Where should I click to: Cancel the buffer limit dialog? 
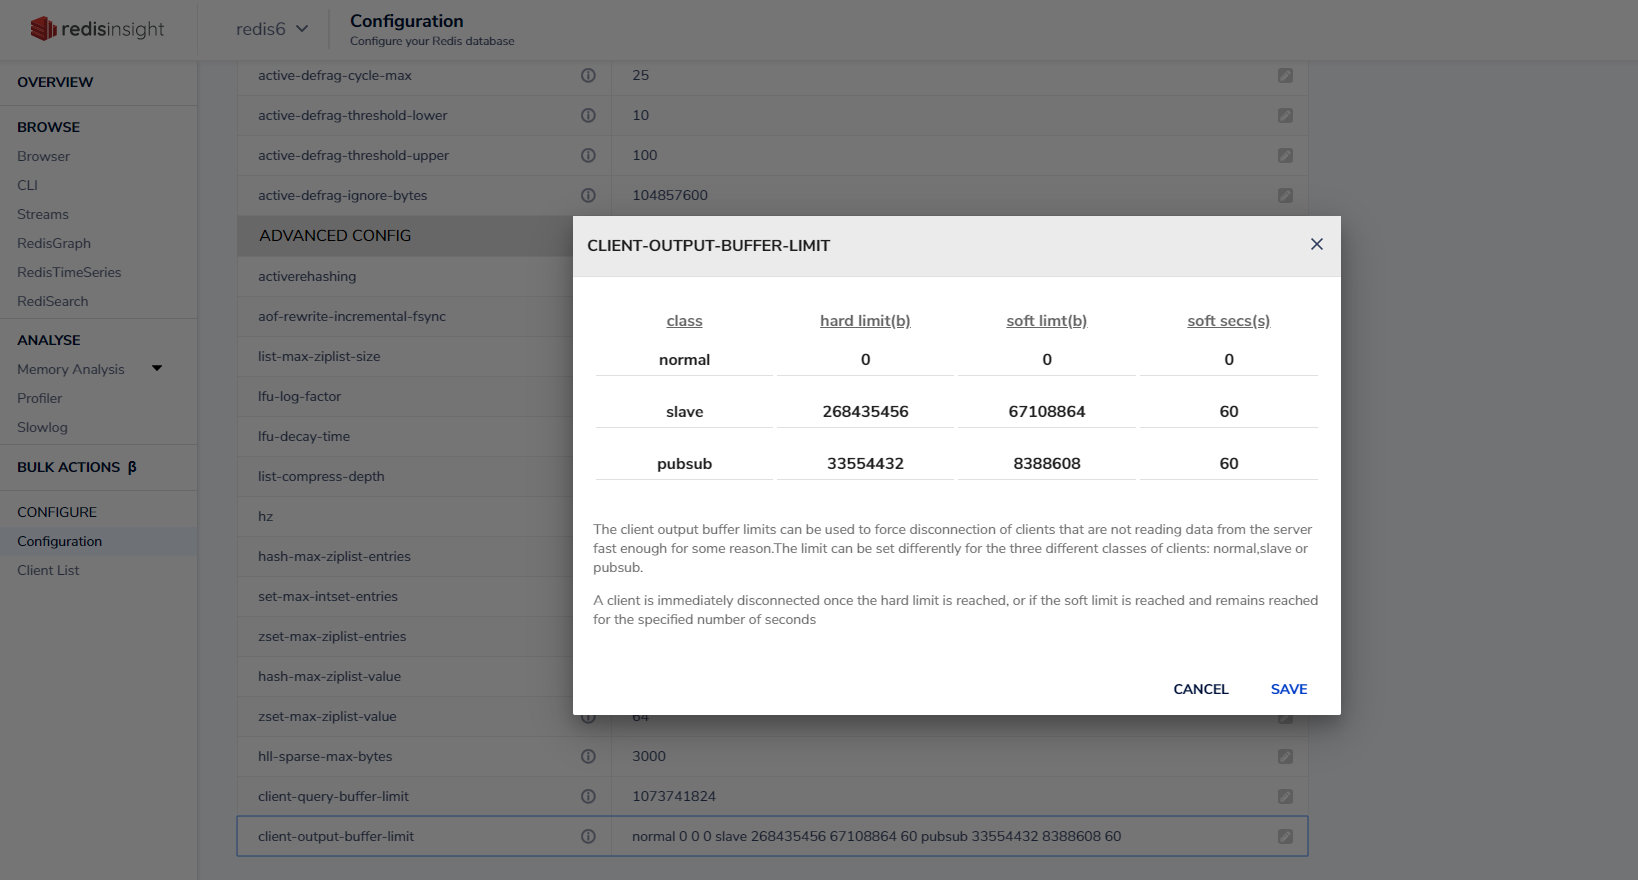[1201, 689]
